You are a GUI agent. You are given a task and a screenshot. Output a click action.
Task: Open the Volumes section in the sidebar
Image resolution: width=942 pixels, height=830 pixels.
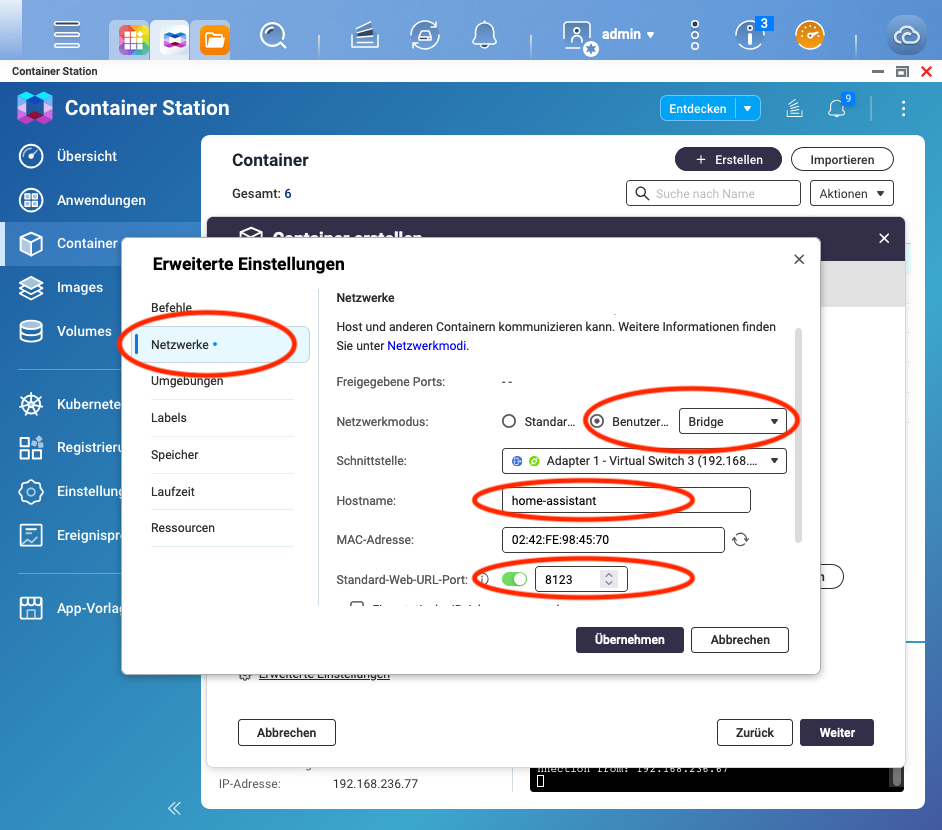click(82, 331)
